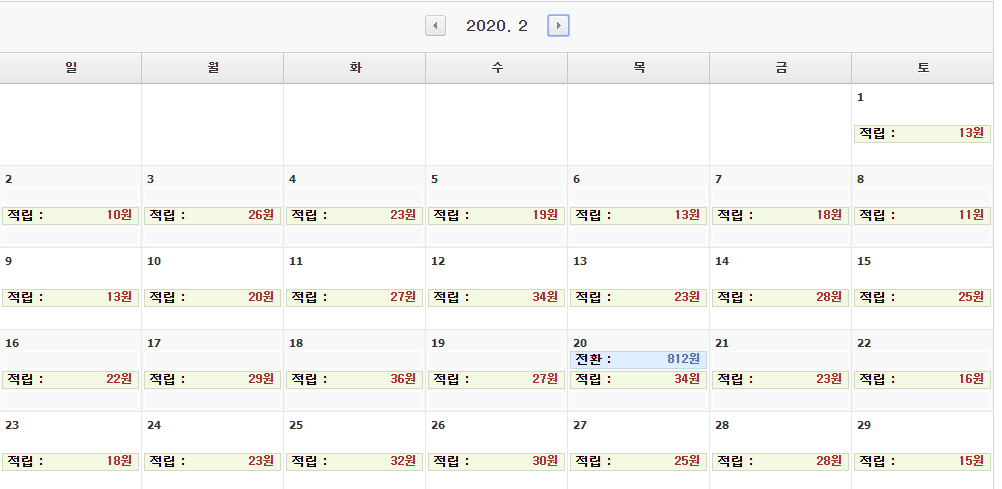
Task: Open the 적립 18원 entry on day 23
Action: [70, 461]
